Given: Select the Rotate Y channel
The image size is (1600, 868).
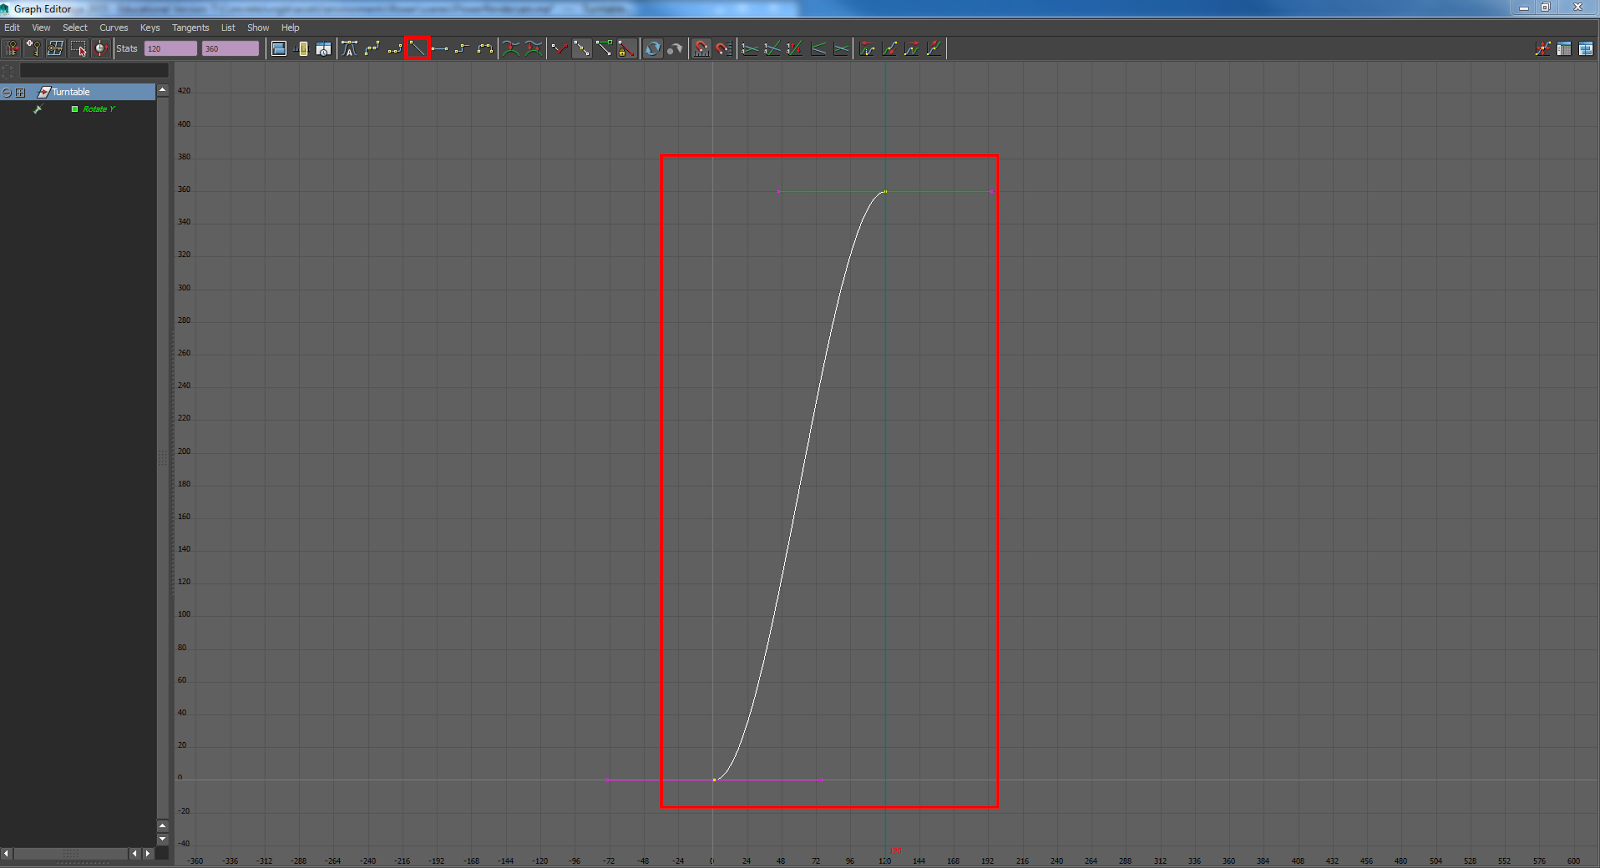Looking at the screenshot, I should pyautogui.click(x=99, y=109).
